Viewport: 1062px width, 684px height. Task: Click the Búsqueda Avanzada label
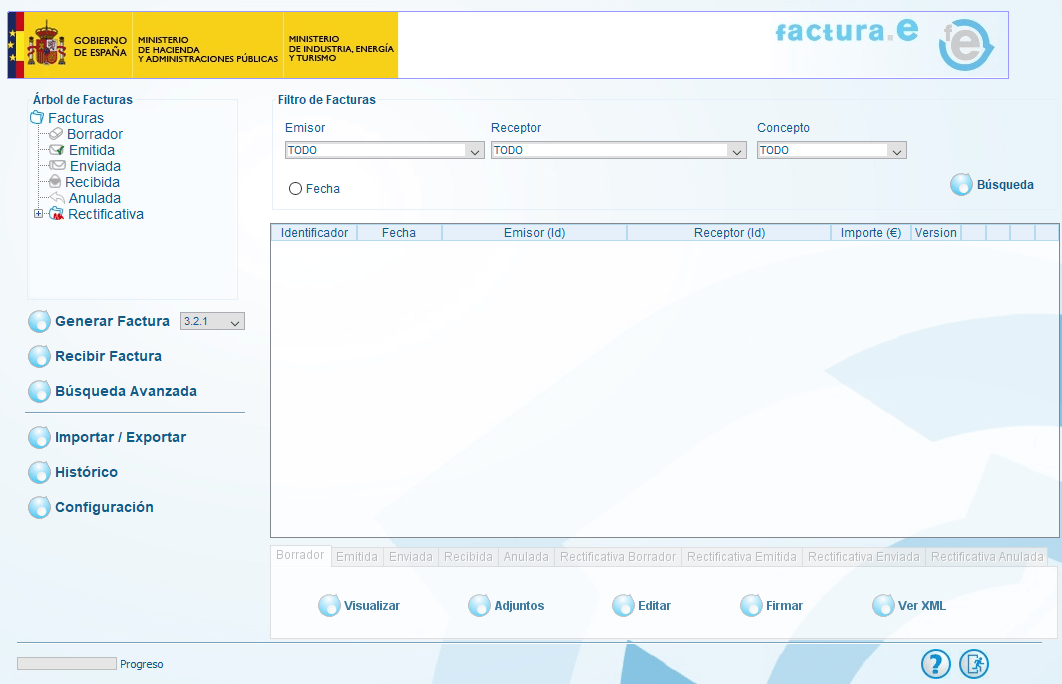pos(126,391)
